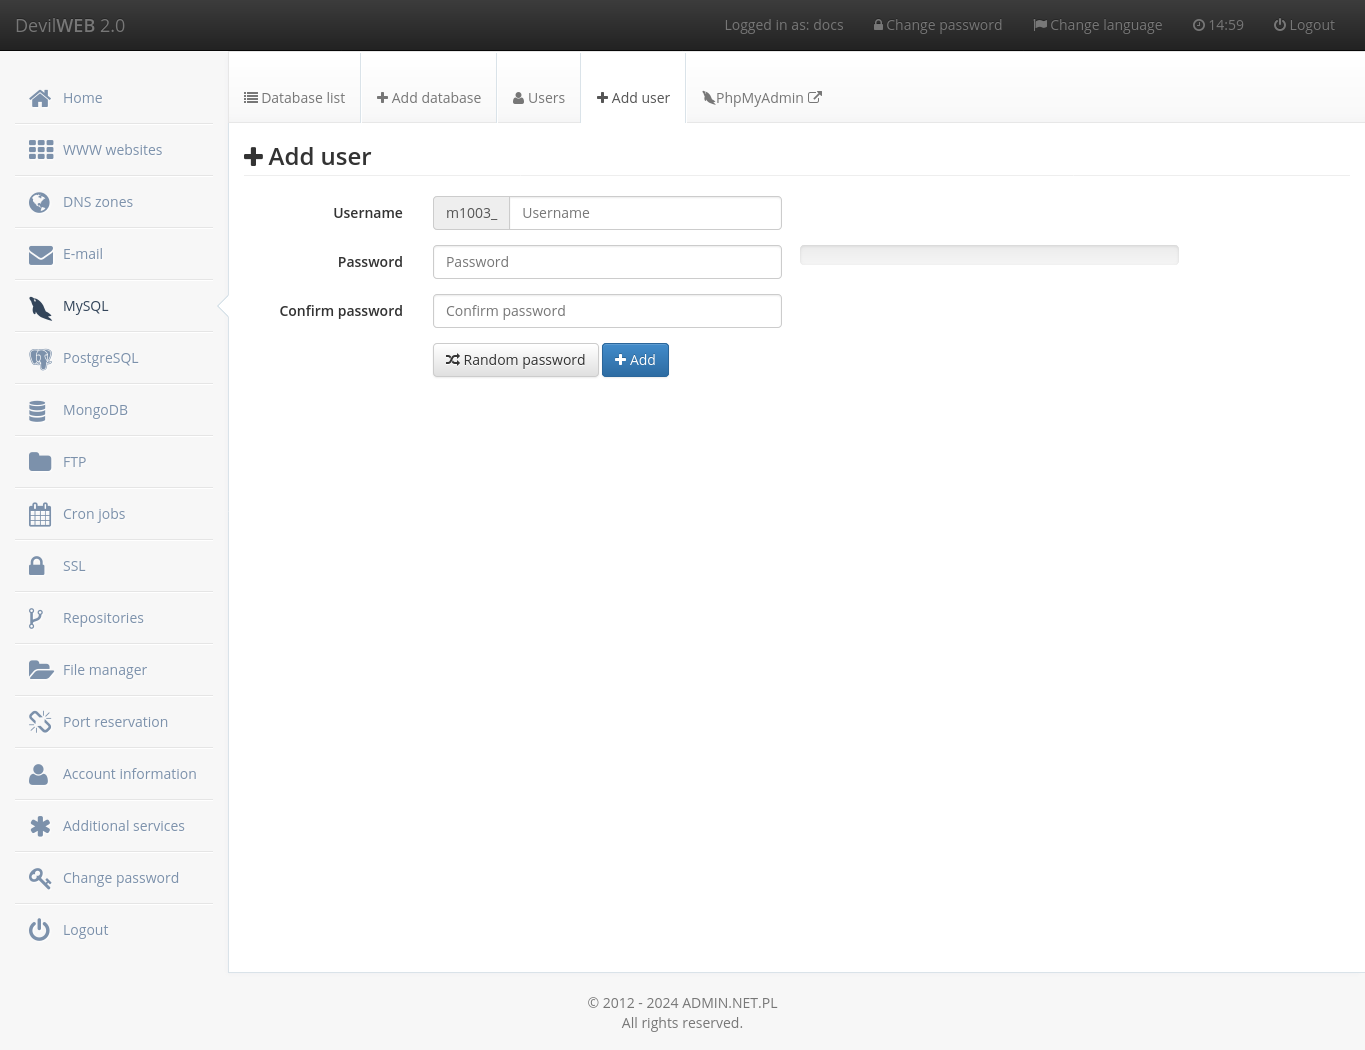Screen dimensions: 1365x1050
Task: Select the MySQL dolphin icon in sidebar
Action: pos(40,306)
